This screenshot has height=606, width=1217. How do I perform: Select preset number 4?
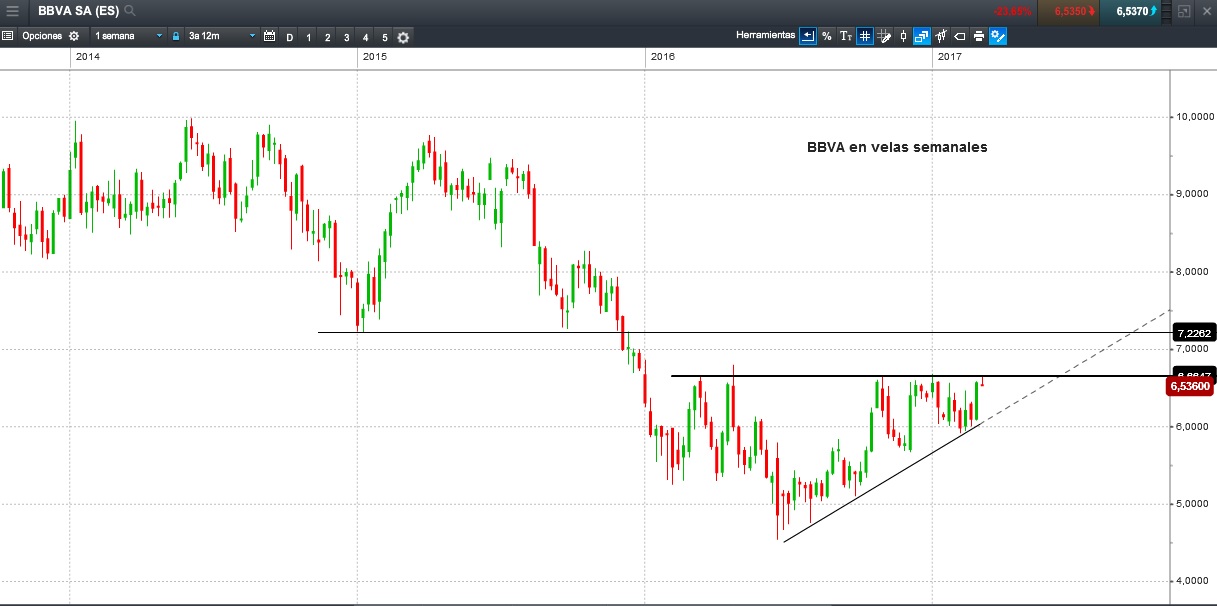pos(365,37)
